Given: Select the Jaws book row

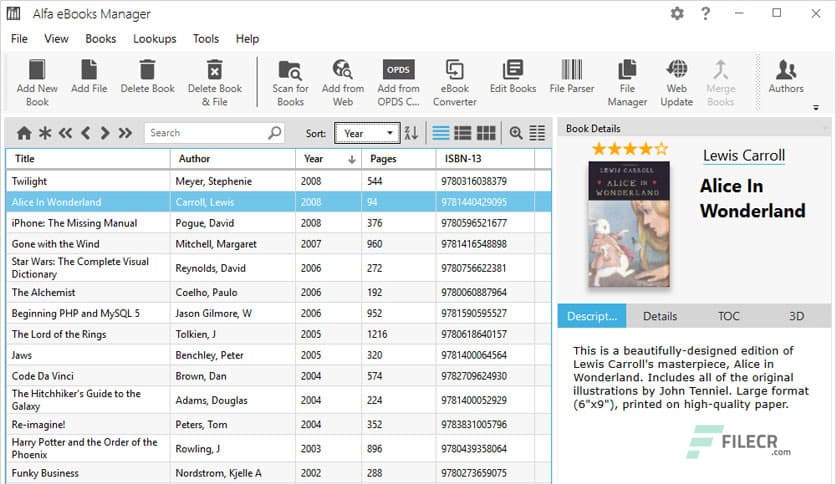Looking at the screenshot, I should pos(278,355).
